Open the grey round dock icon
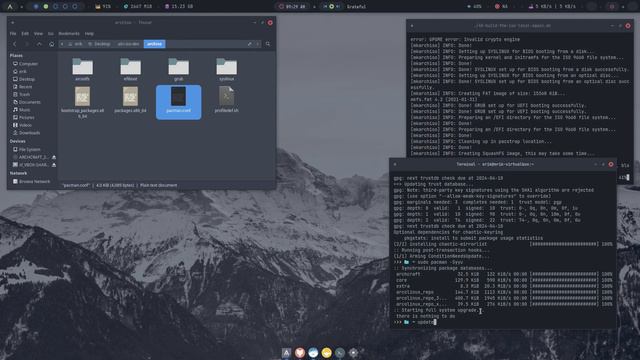This screenshot has width=640, height=360. point(340,353)
